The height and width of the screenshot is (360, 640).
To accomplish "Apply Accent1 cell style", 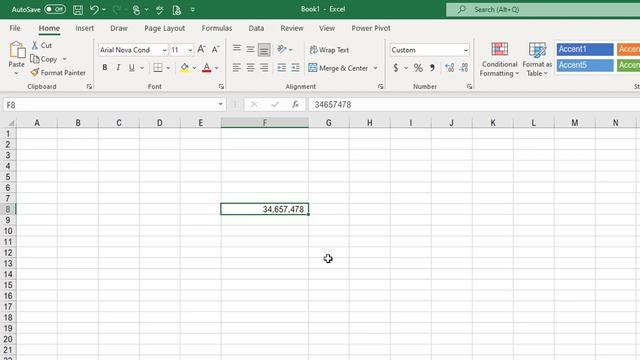I will point(584,49).
